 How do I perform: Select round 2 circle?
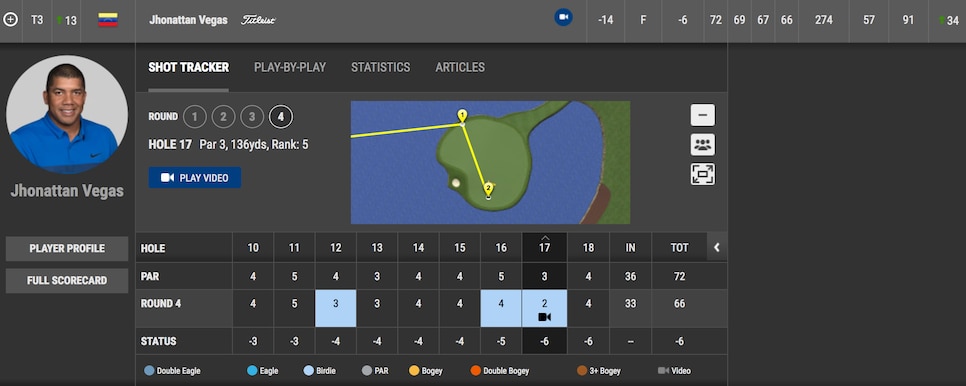(223, 116)
